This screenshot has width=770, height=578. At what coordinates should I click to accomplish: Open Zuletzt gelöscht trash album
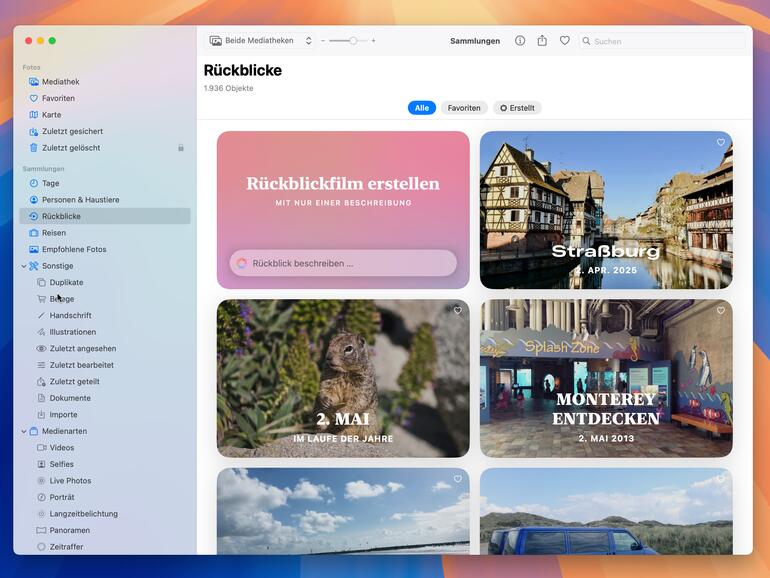tap(104, 148)
